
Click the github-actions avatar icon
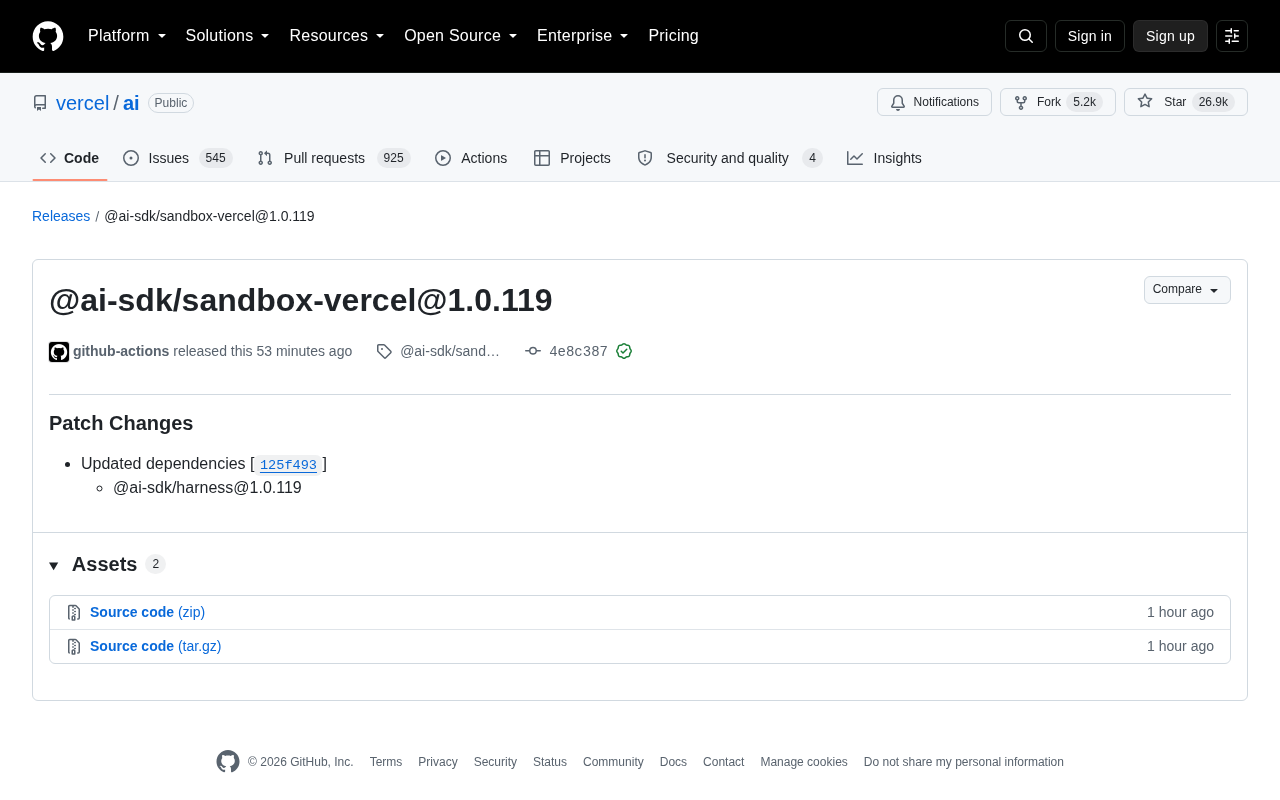pos(59,352)
